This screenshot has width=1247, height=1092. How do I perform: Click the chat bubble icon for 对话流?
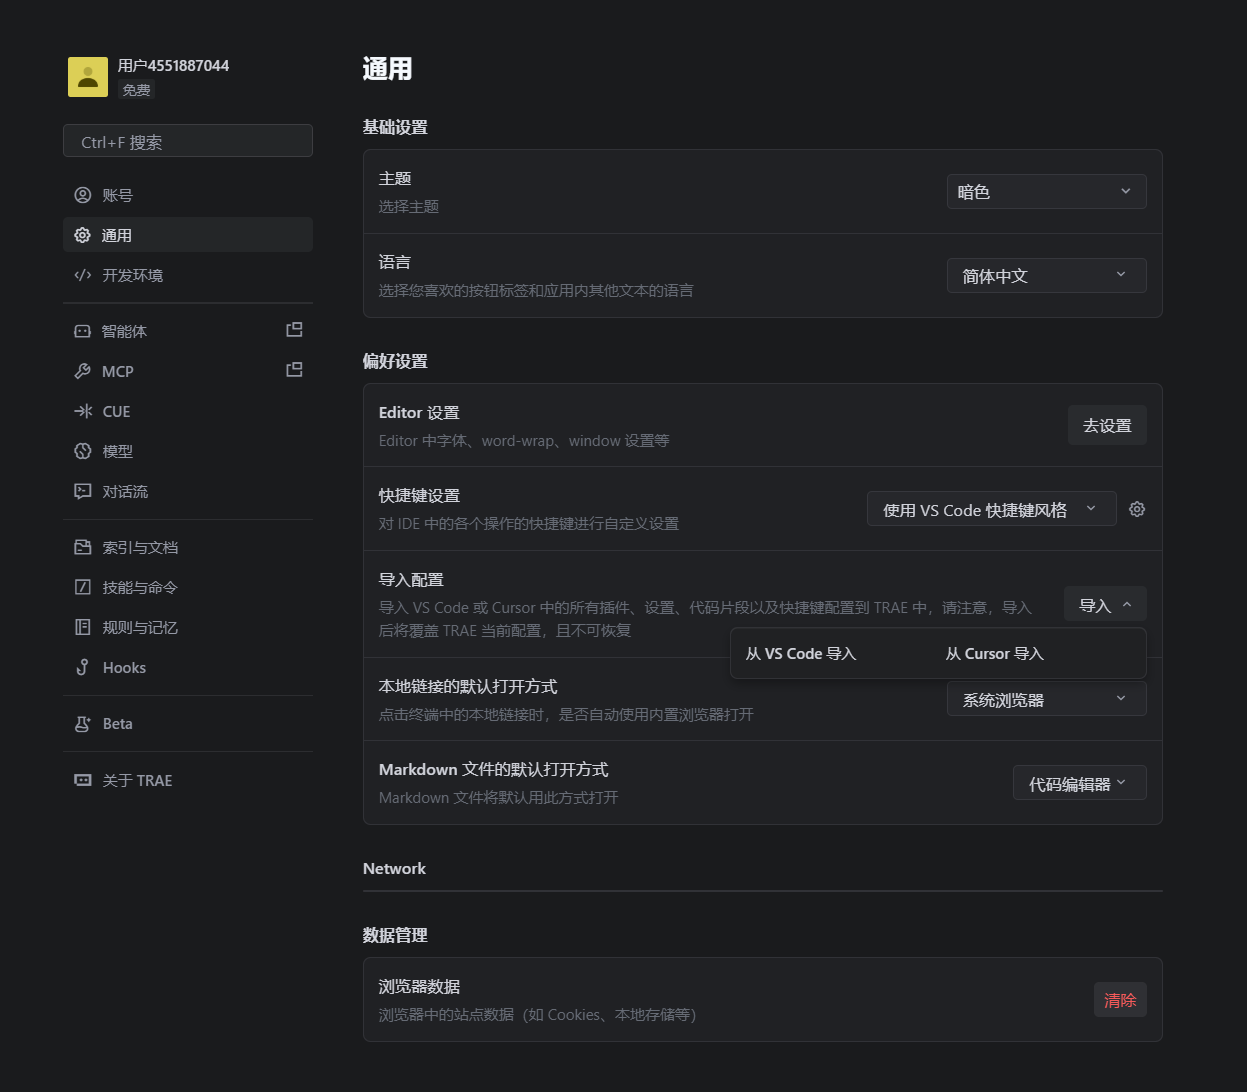tap(83, 491)
